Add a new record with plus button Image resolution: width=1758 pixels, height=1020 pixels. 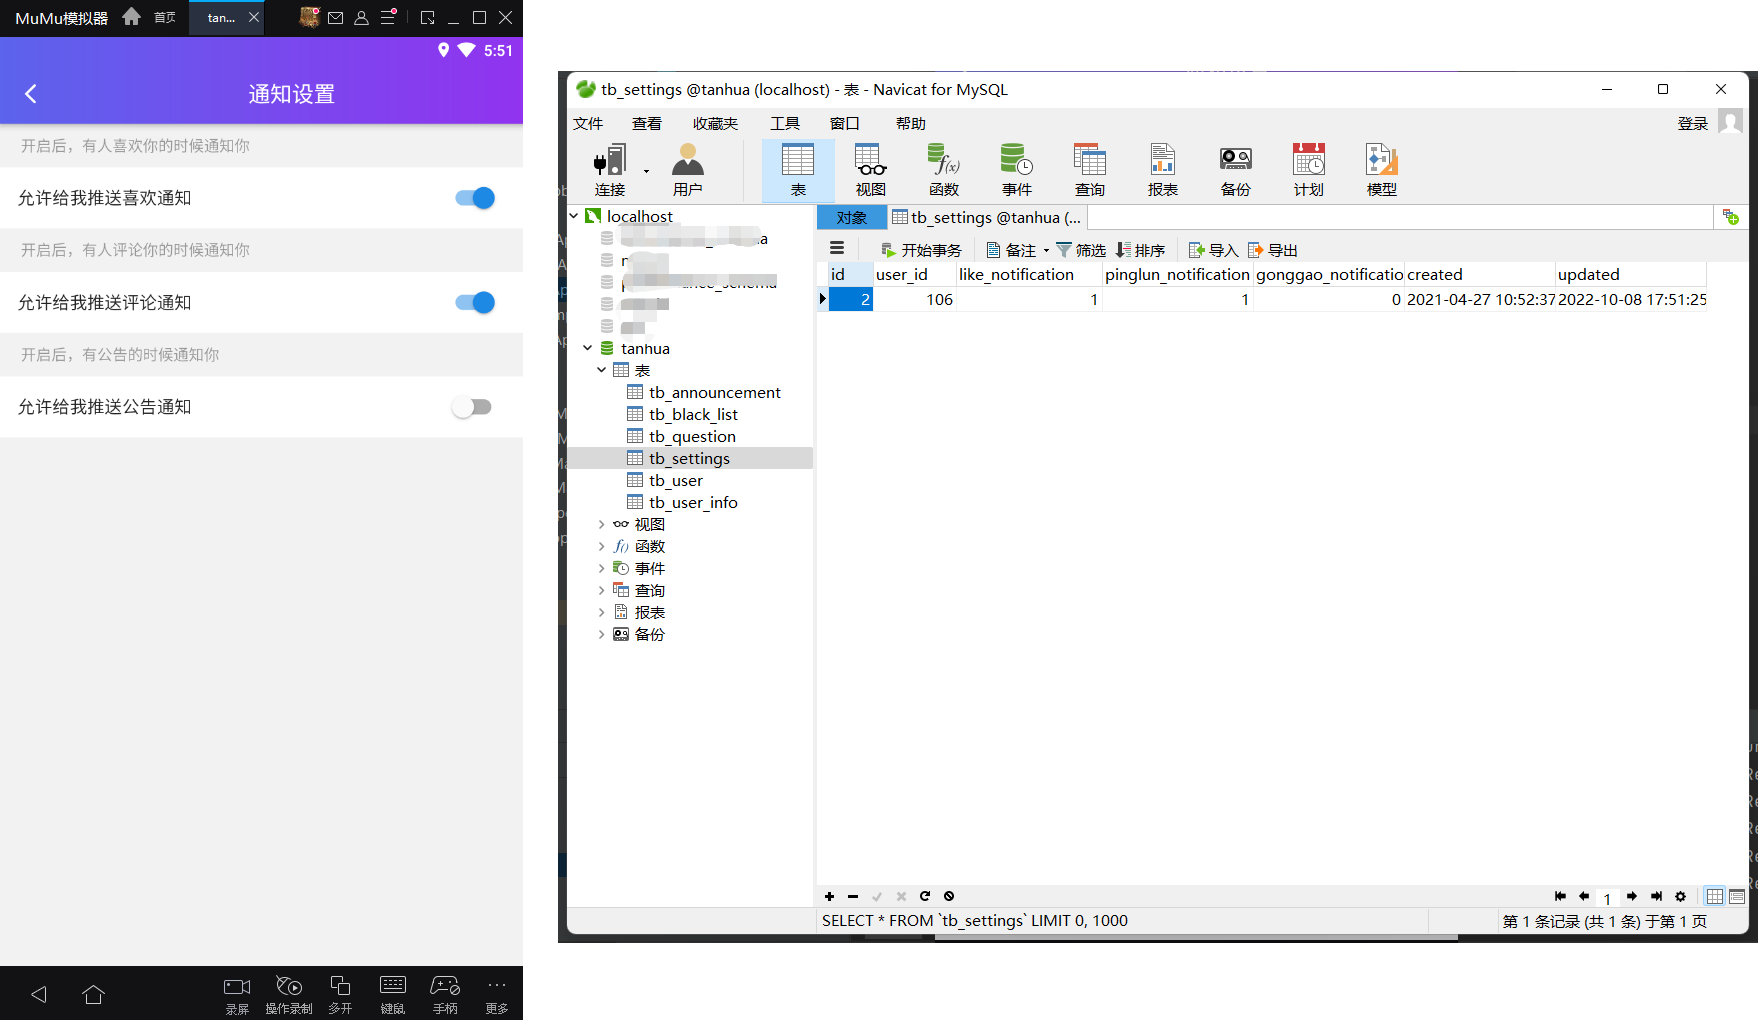[829, 896]
